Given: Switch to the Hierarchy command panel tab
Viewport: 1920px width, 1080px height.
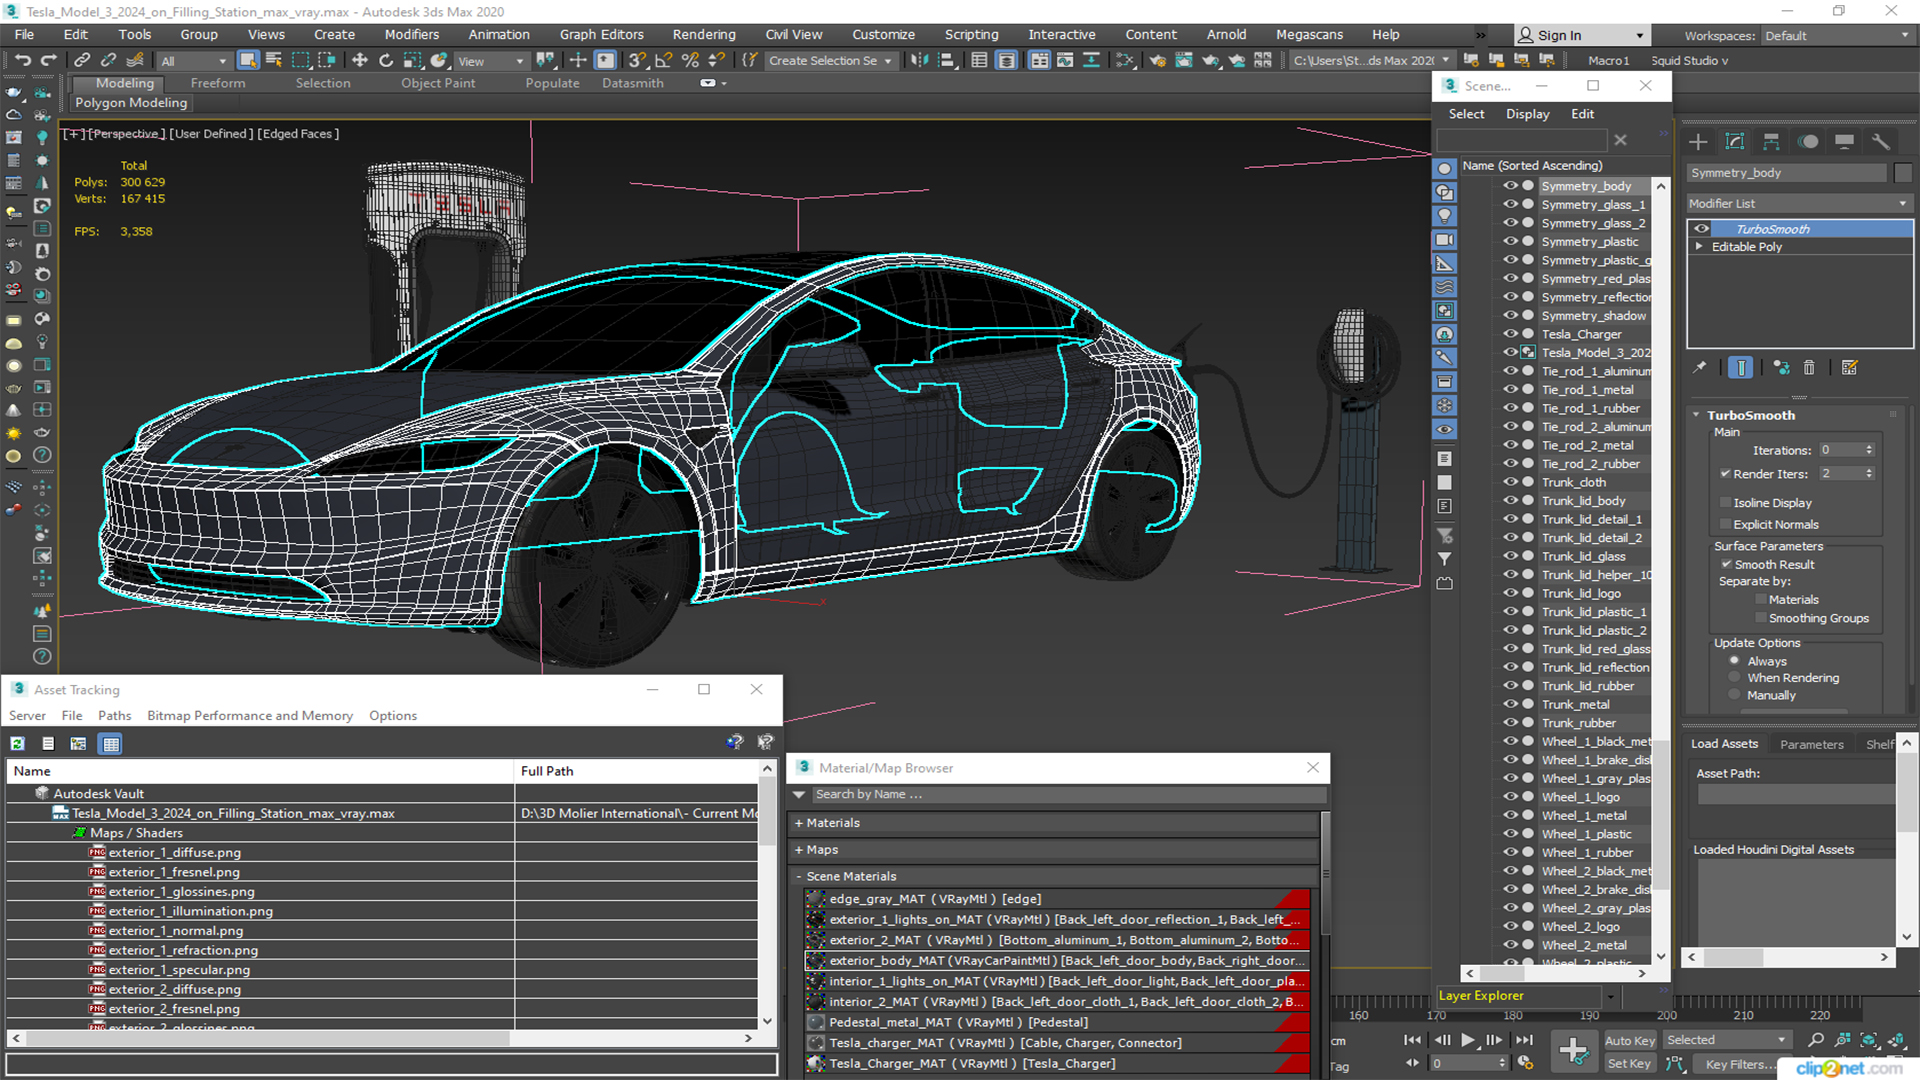Looking at the screenshot, I should coord(1771,141).
